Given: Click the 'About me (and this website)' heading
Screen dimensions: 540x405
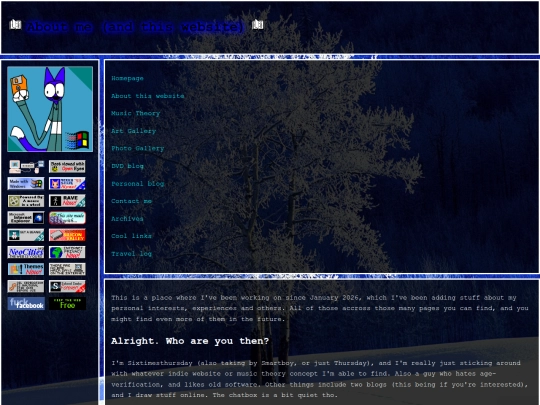Looking at the screenshot, I should pos(135,27).
